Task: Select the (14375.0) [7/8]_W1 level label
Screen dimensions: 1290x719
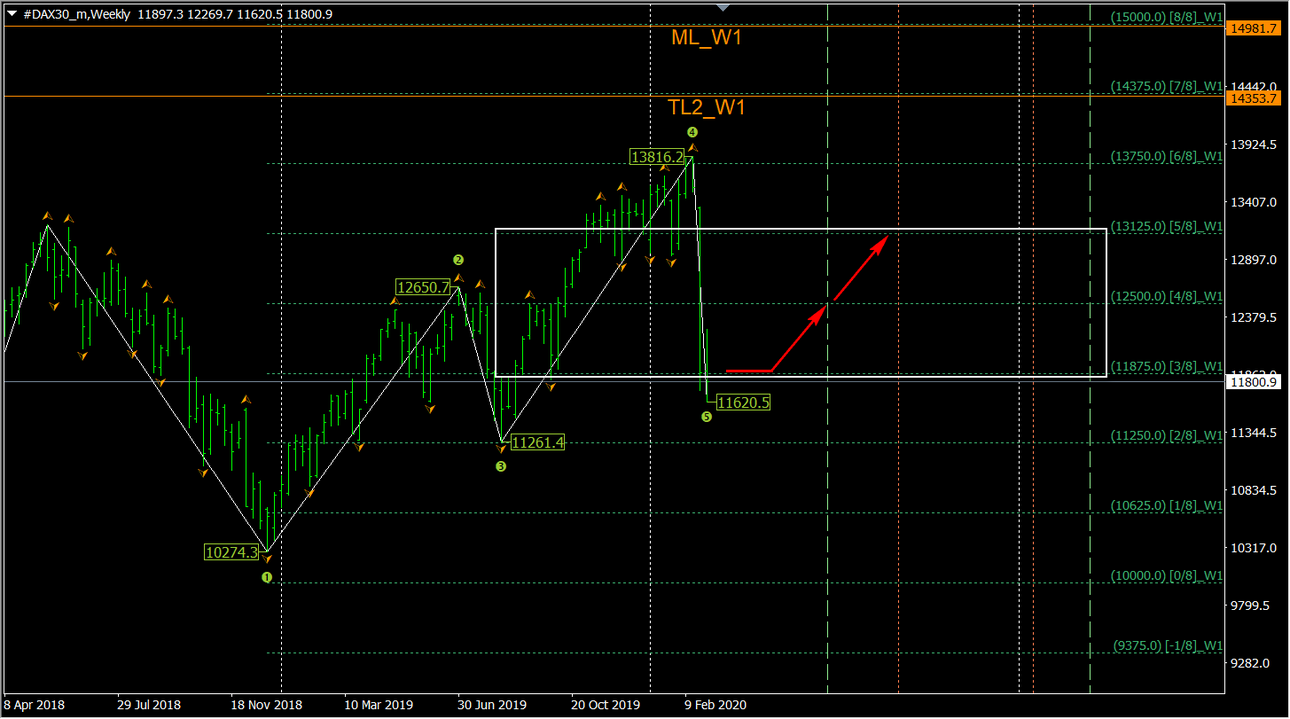Action: coord(1168,86)
